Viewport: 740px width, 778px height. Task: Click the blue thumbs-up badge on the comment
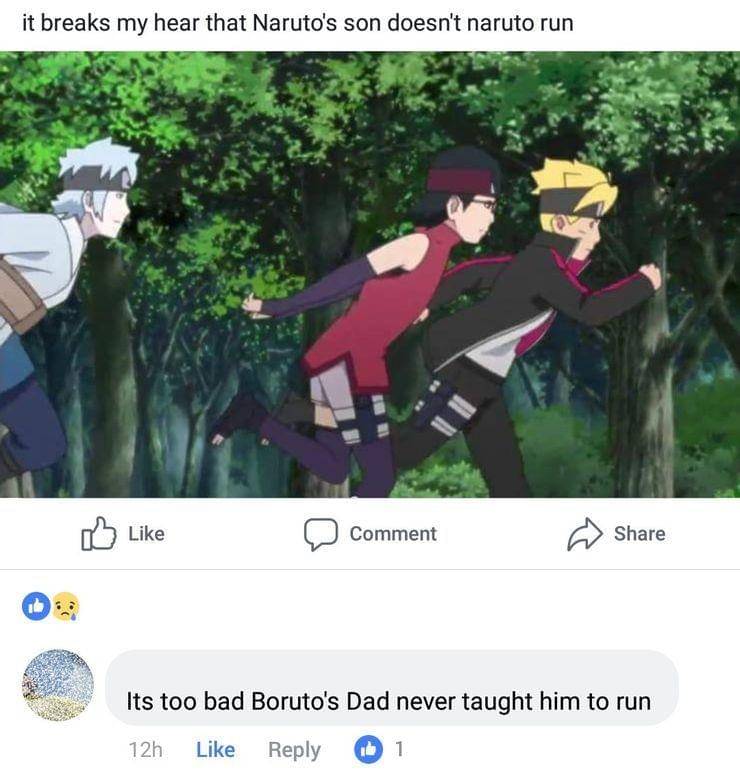[368, 749]
